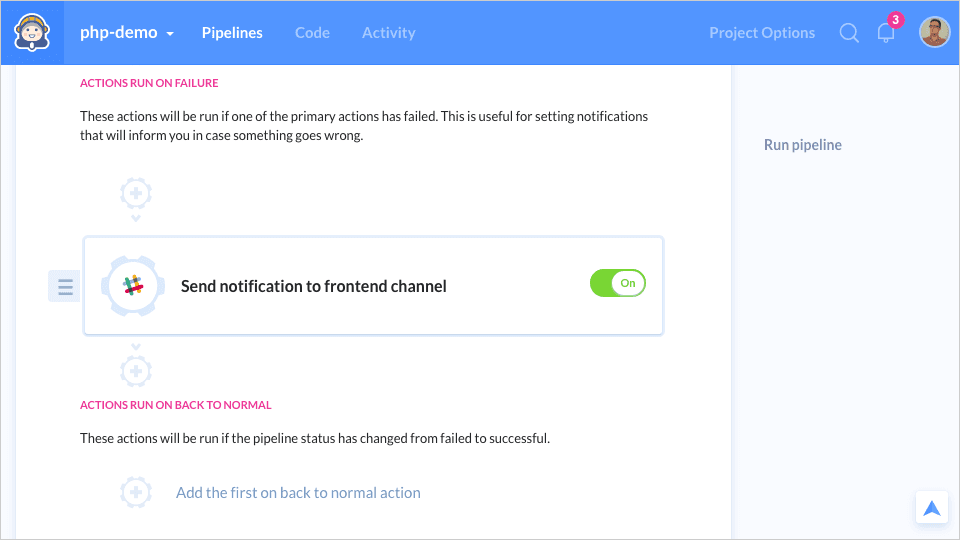Switch to the Code tab
The height and width of the screenshot is (540, 960).
tap(312, 33)
